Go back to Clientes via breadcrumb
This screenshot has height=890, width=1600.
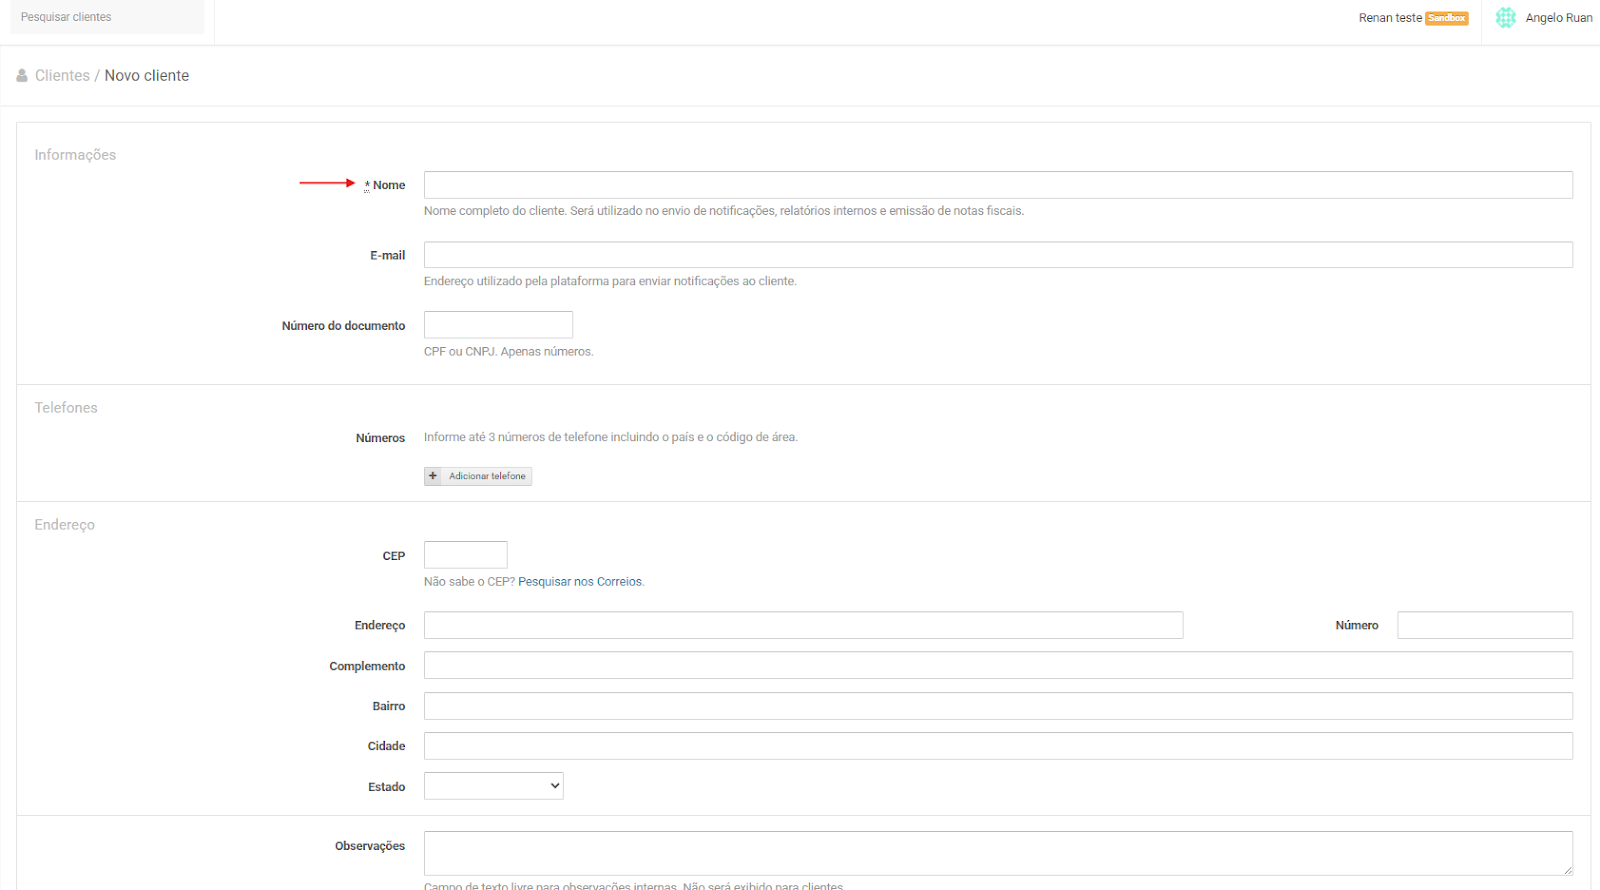(x=62, y=76)
